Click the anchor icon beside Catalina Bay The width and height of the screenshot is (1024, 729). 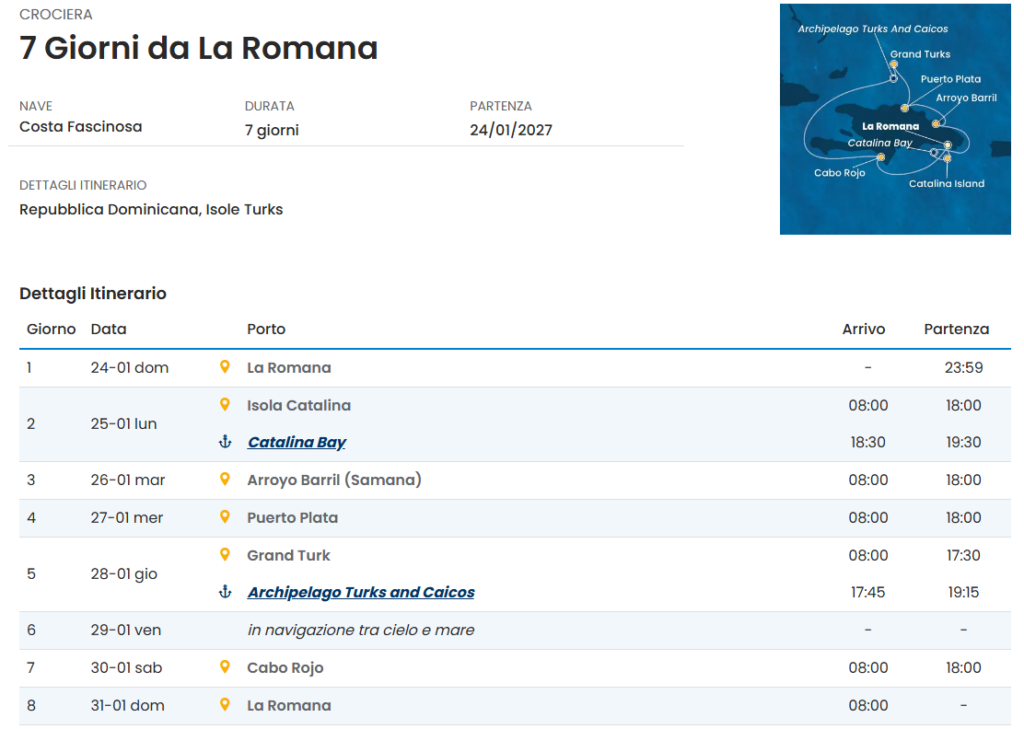[225, 442]
